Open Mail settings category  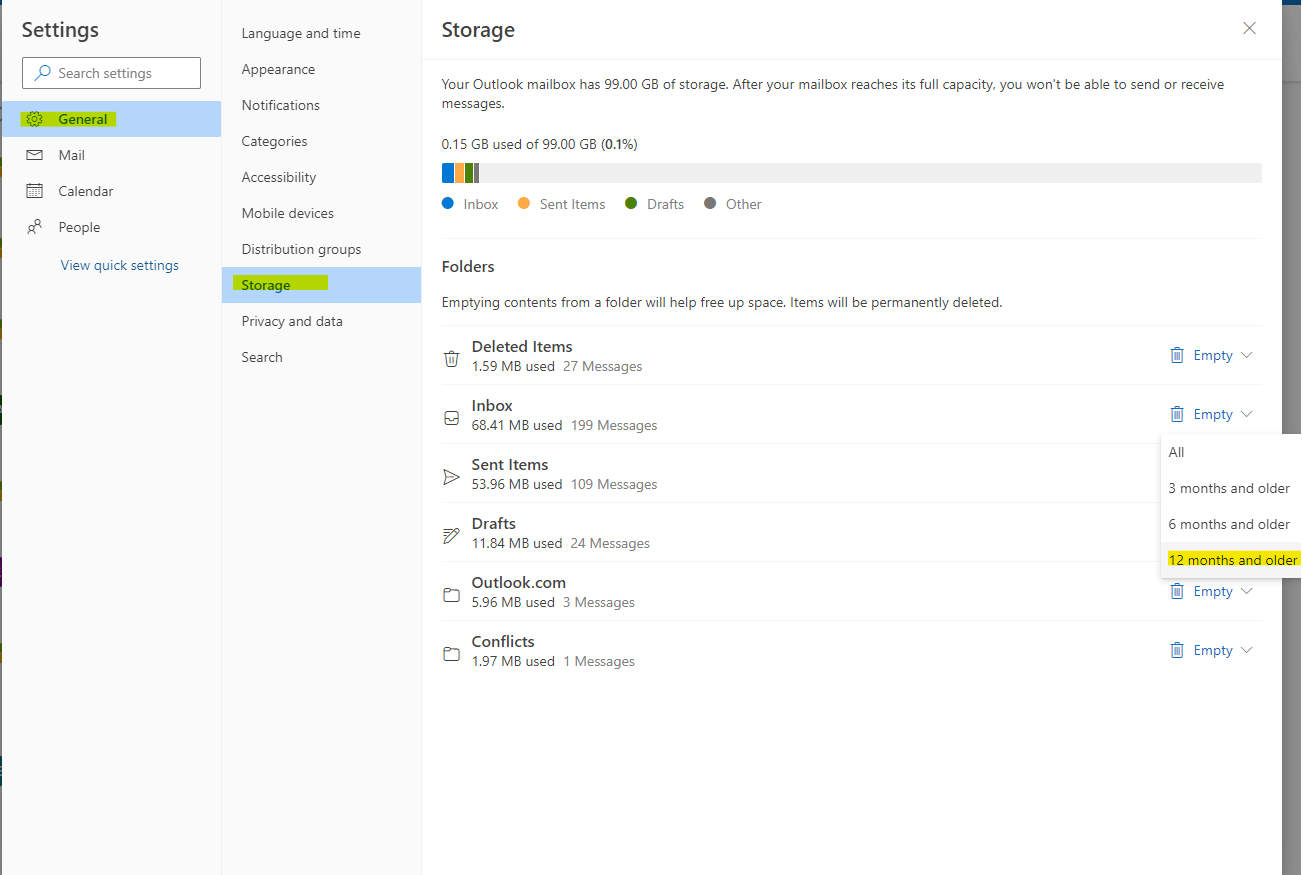click(111, 155)
